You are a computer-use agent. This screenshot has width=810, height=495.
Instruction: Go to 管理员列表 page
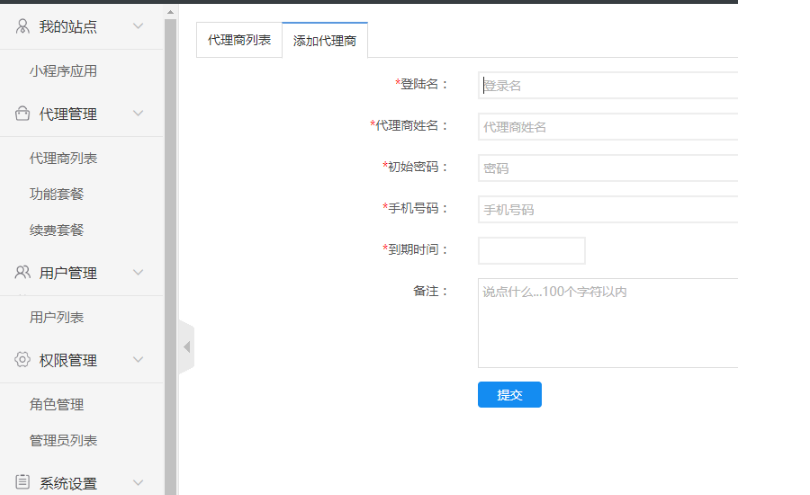[x=63, y=441]
